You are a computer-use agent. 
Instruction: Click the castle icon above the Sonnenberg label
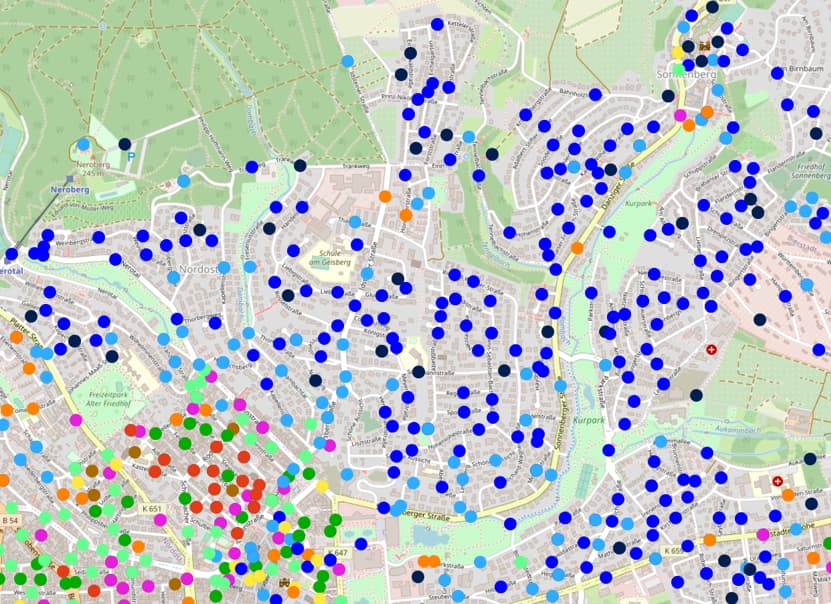coord(704,45)
